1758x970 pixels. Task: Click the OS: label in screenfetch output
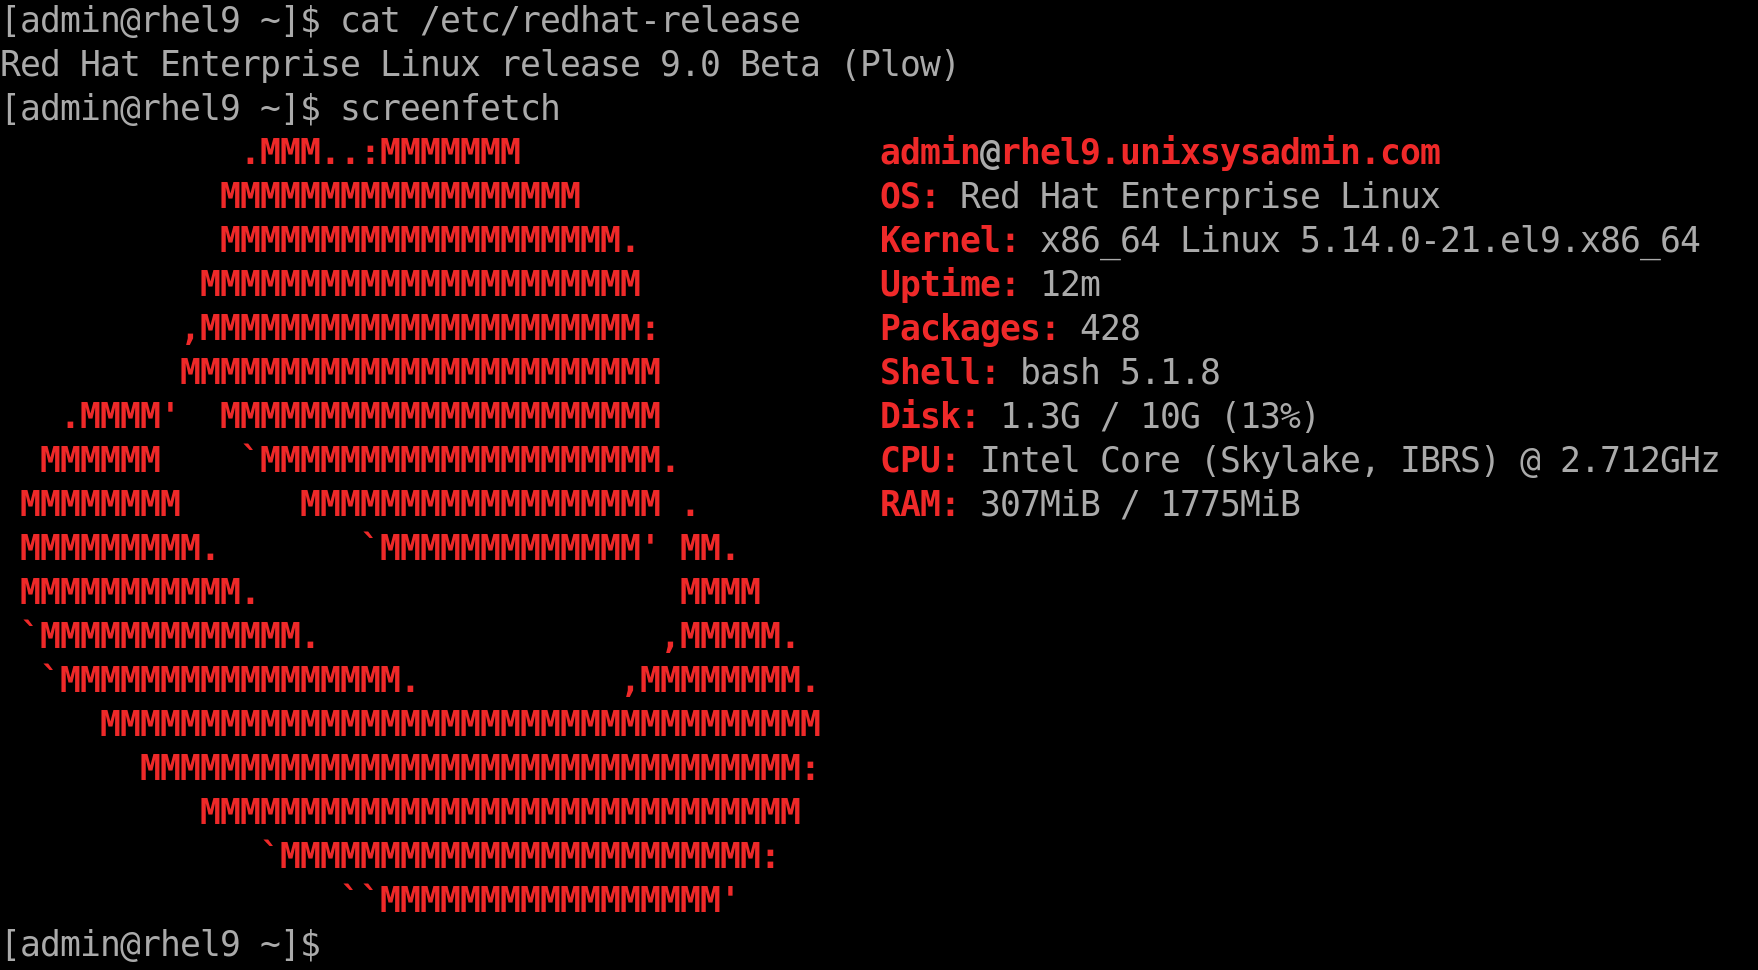click(909, 196)
